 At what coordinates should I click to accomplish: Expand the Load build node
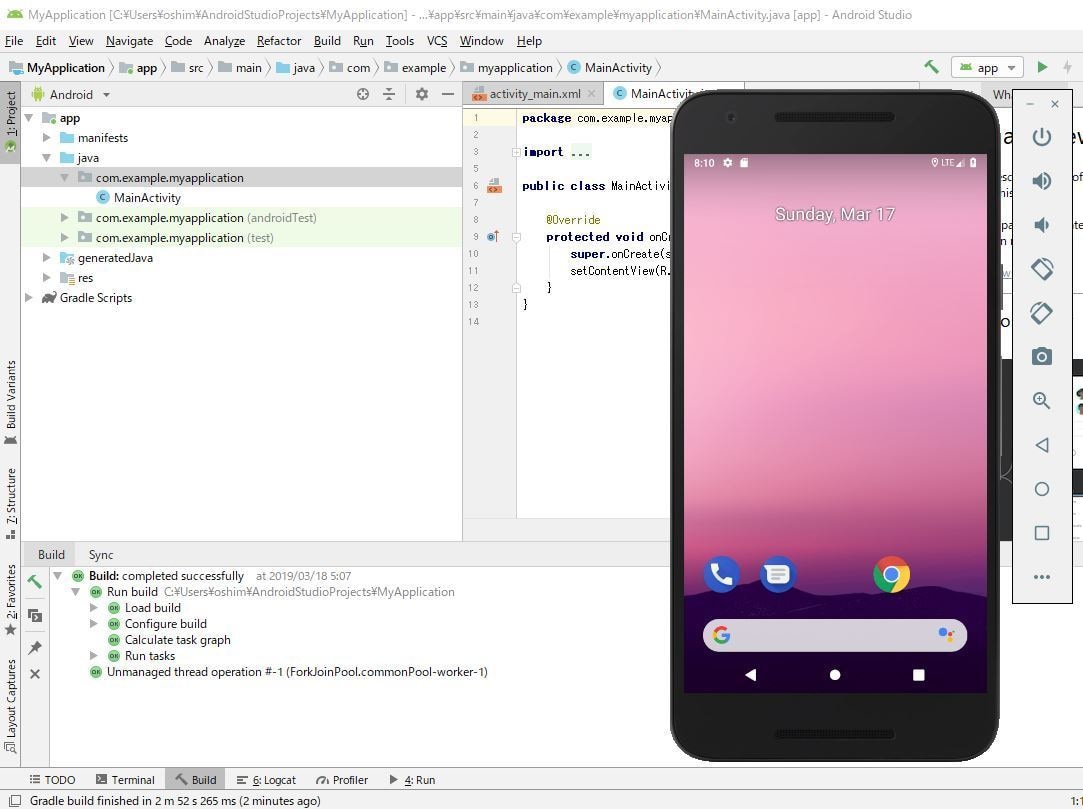pyautogui.click(x=93, y=608)
